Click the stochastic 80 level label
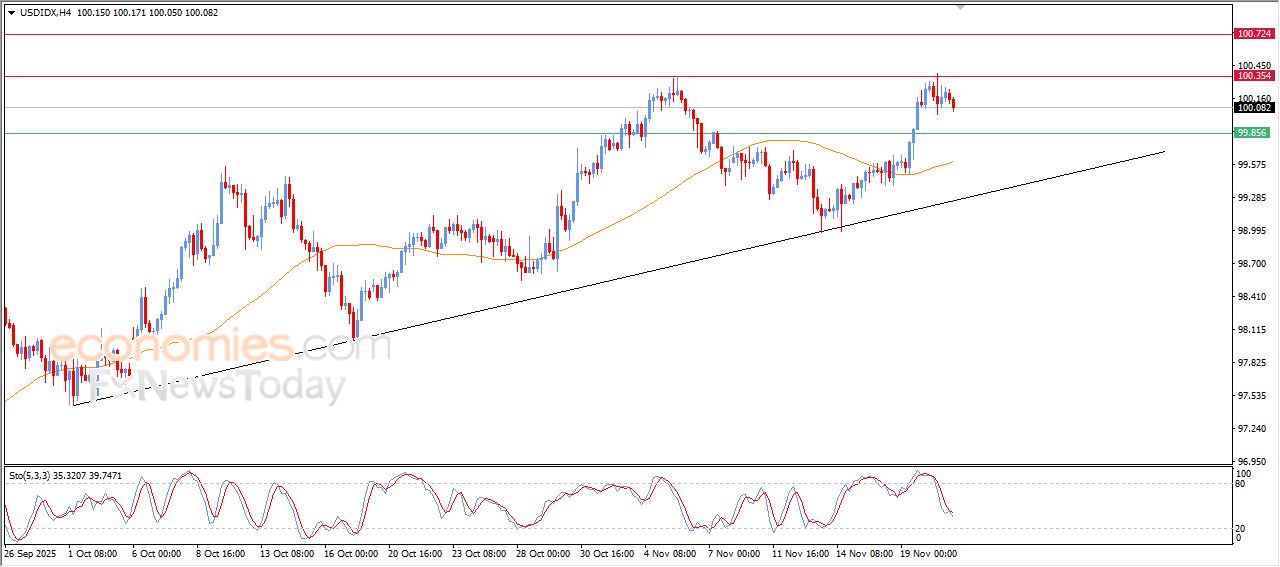1280x567 pixels. click(x=1241, y=484)
